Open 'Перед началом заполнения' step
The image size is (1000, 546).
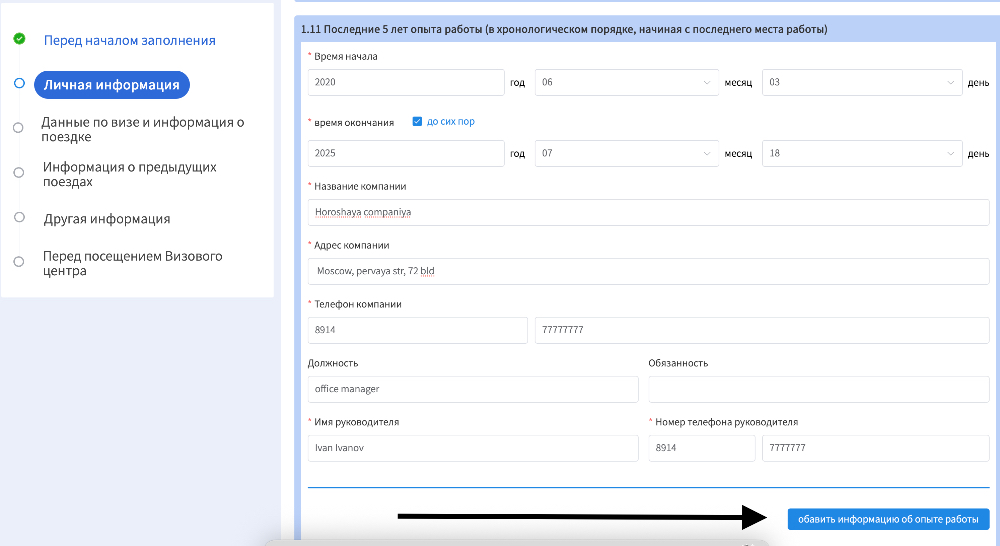[129, 41]
